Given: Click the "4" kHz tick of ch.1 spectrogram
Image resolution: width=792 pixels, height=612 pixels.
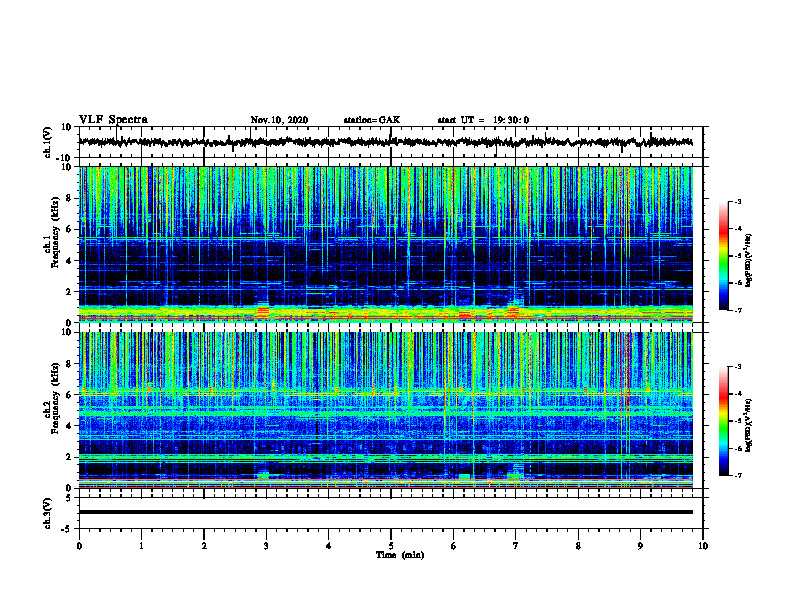Looking at the screenshot, I should [x=69, y=261].
